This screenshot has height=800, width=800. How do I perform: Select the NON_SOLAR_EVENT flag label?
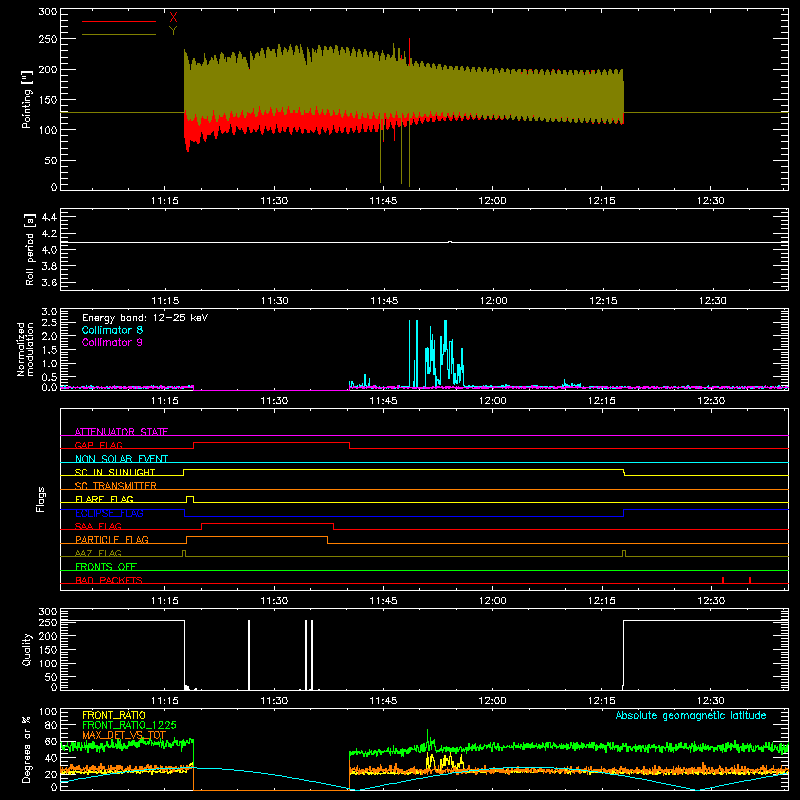[121, 459]
